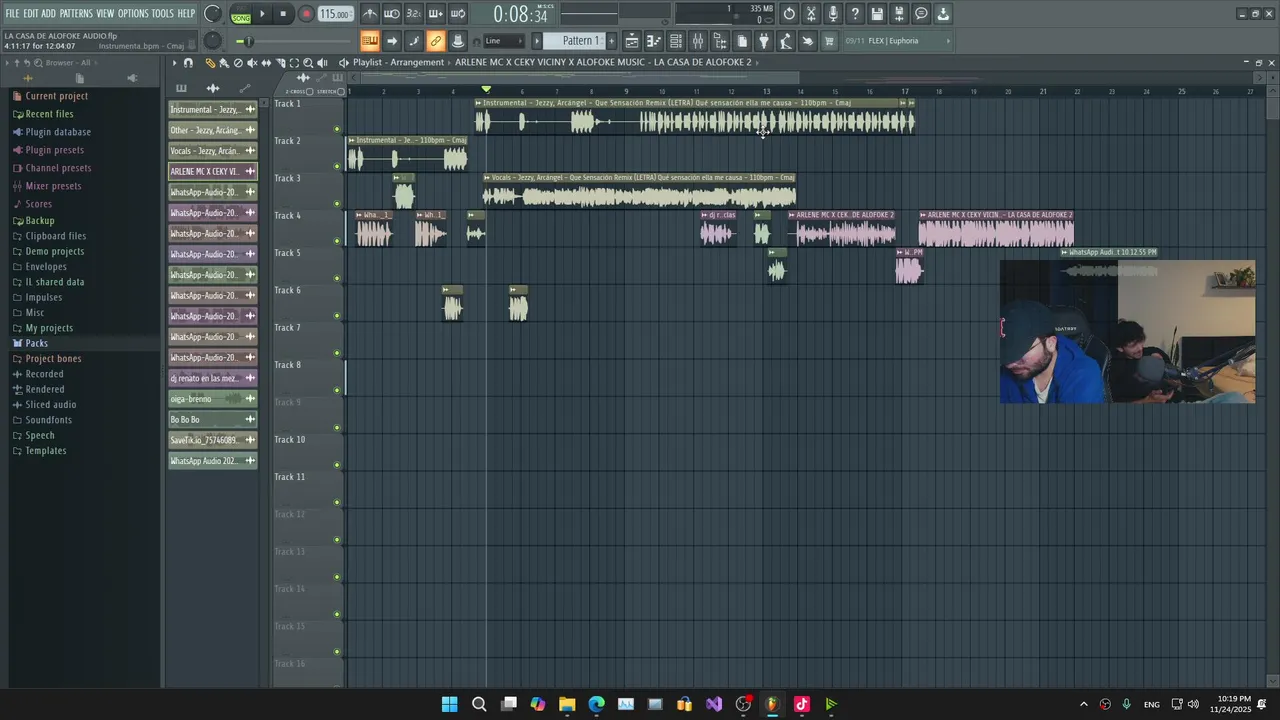Select the playlist Draw pencil tool
The width and height of the screenshot is (1280, 720).
(210, 62)
